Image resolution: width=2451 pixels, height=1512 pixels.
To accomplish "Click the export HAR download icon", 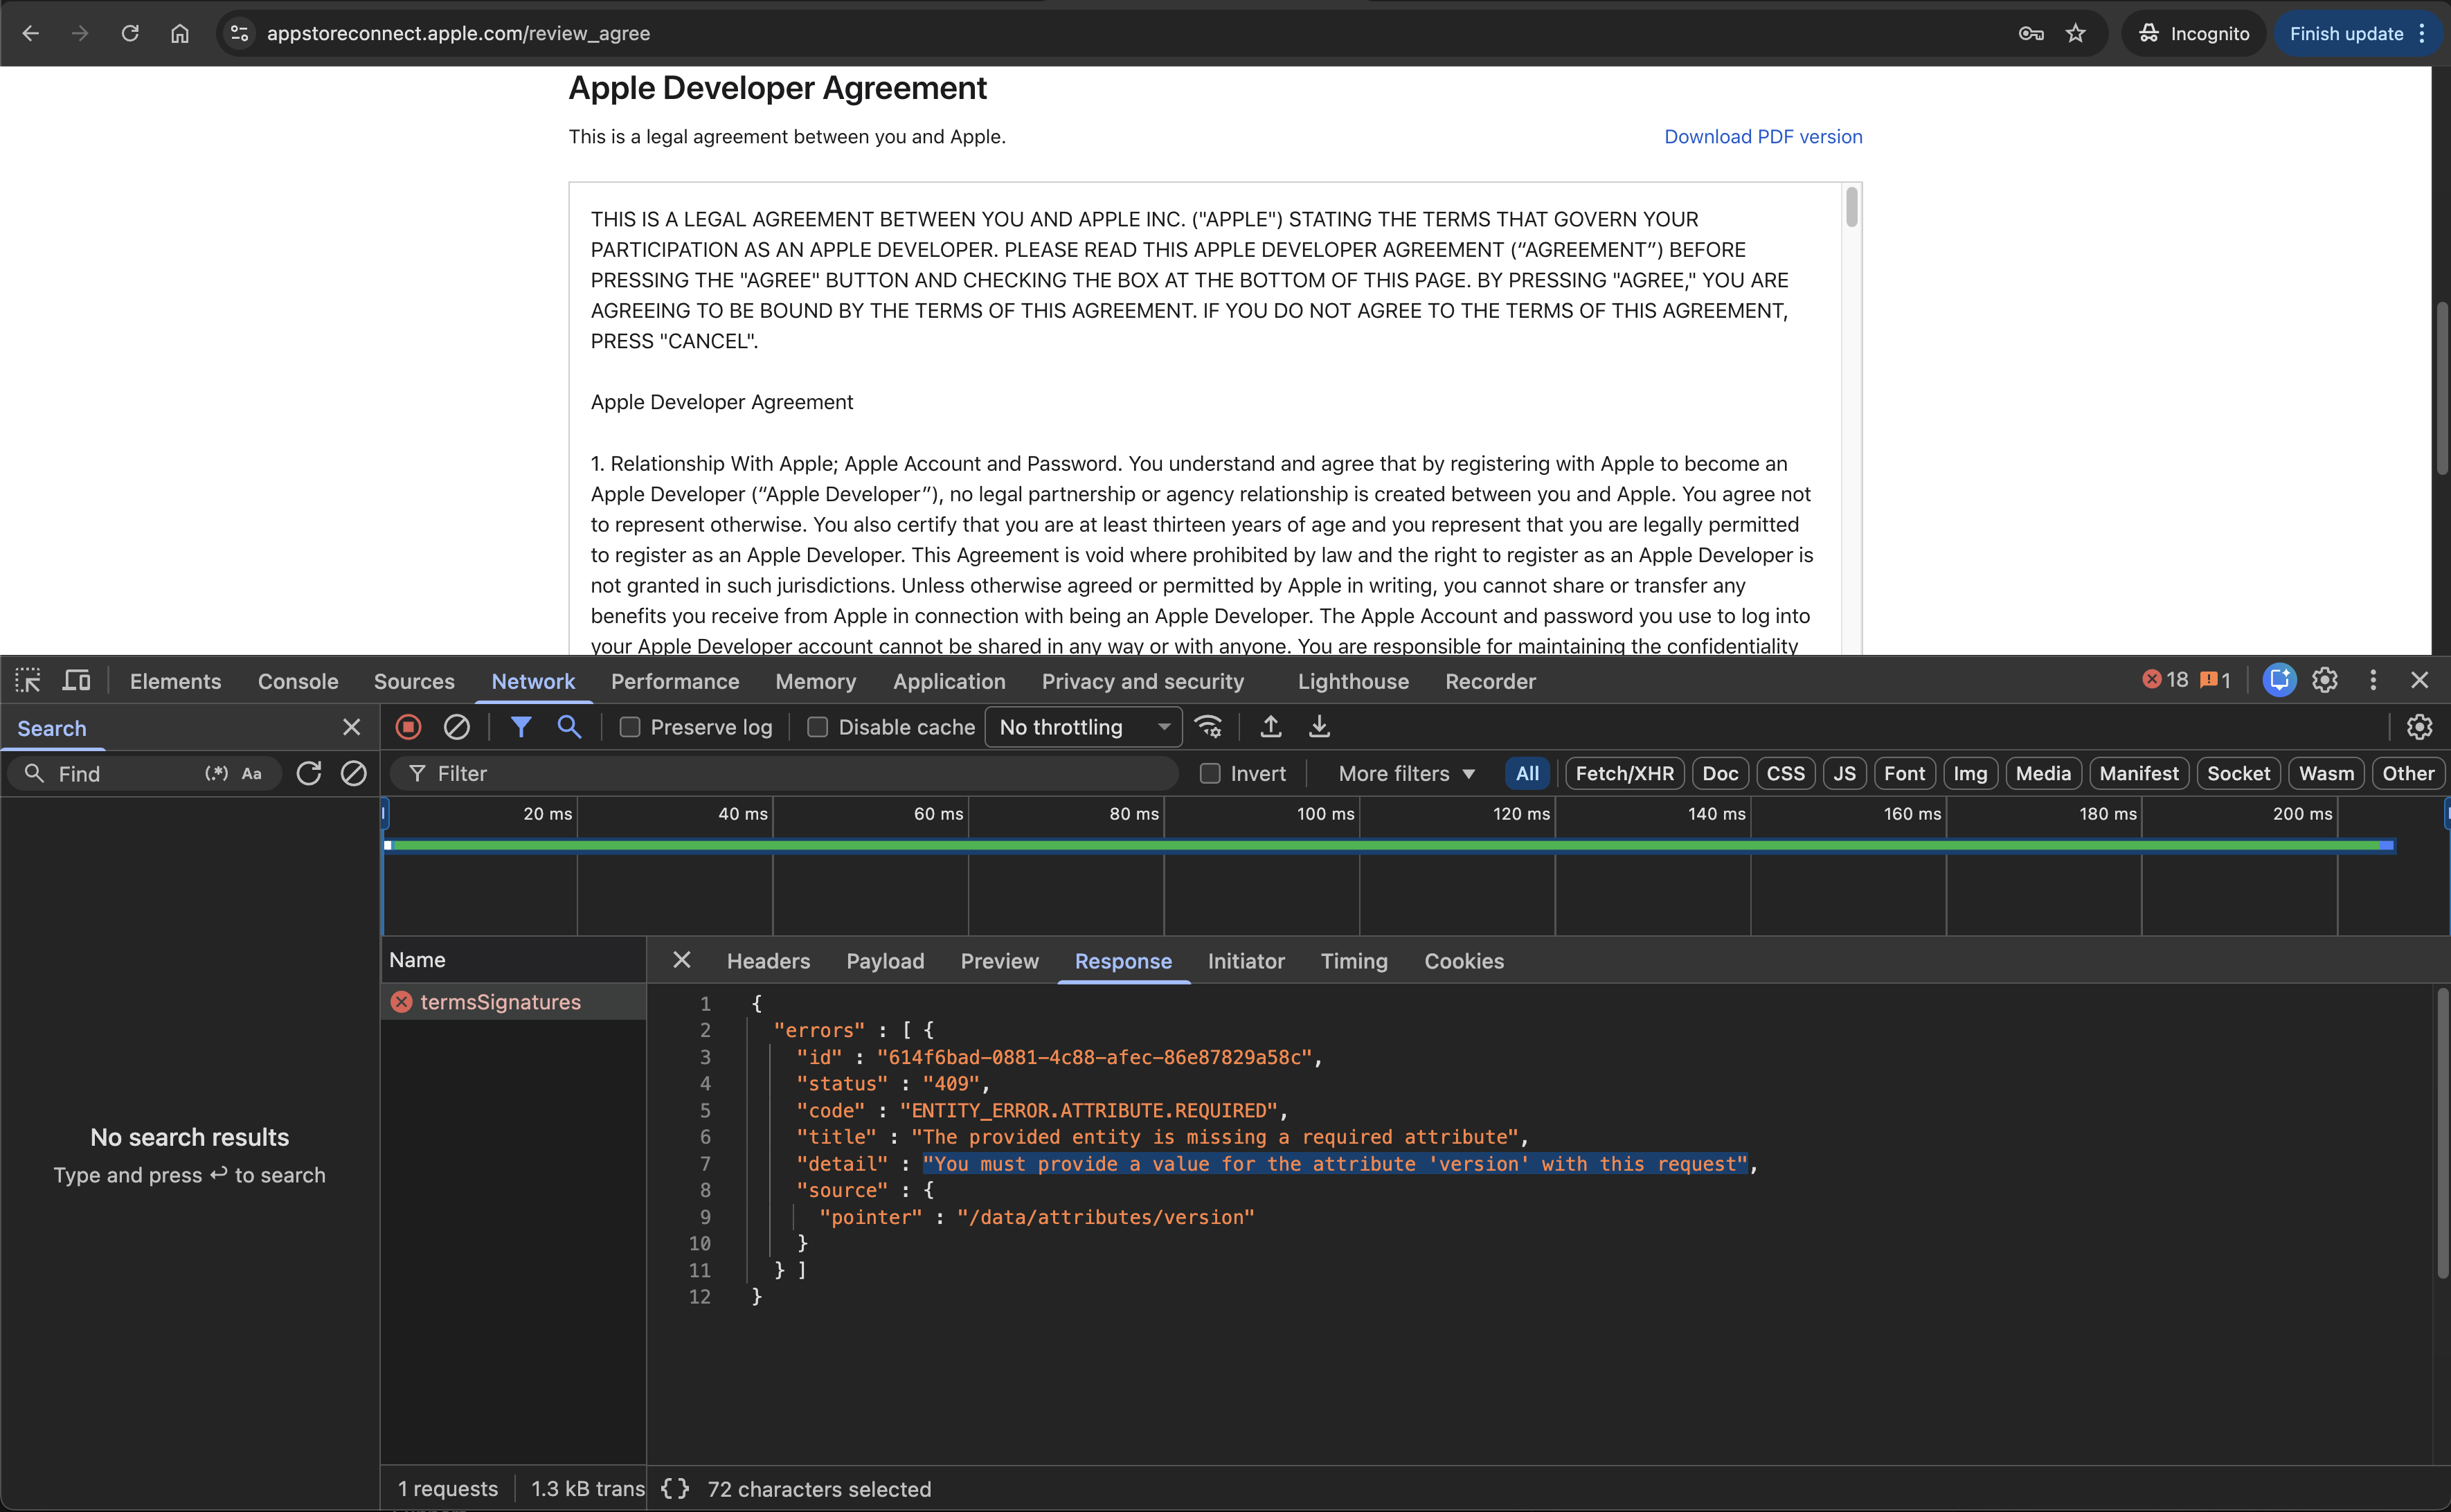I will click(x=1319, y=727).
